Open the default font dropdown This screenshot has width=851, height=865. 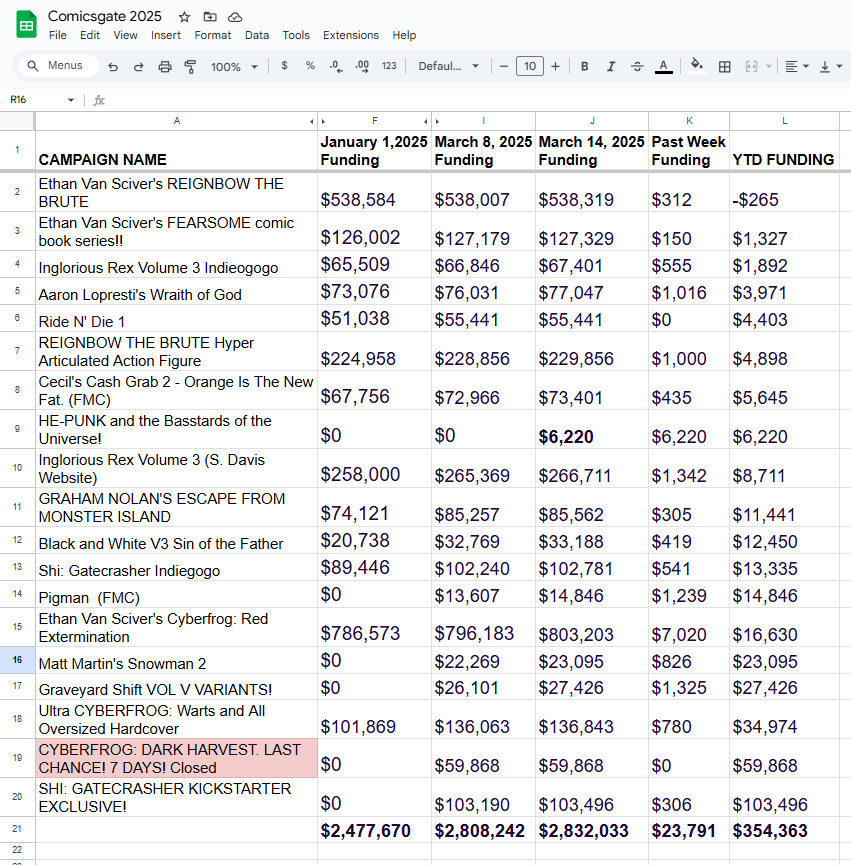click(x=448, y=66)
